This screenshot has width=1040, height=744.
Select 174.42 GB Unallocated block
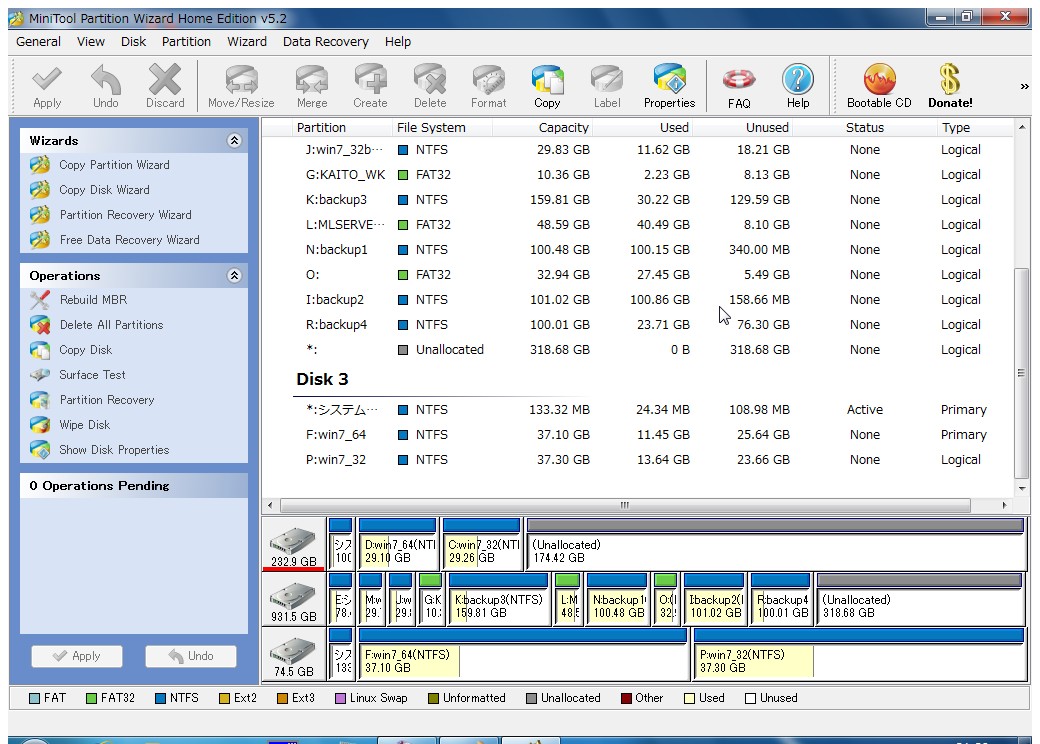776,545
